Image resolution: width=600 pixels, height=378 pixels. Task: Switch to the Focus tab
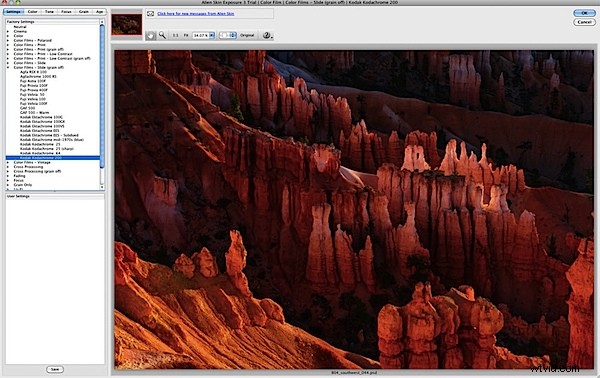[66, 12]
